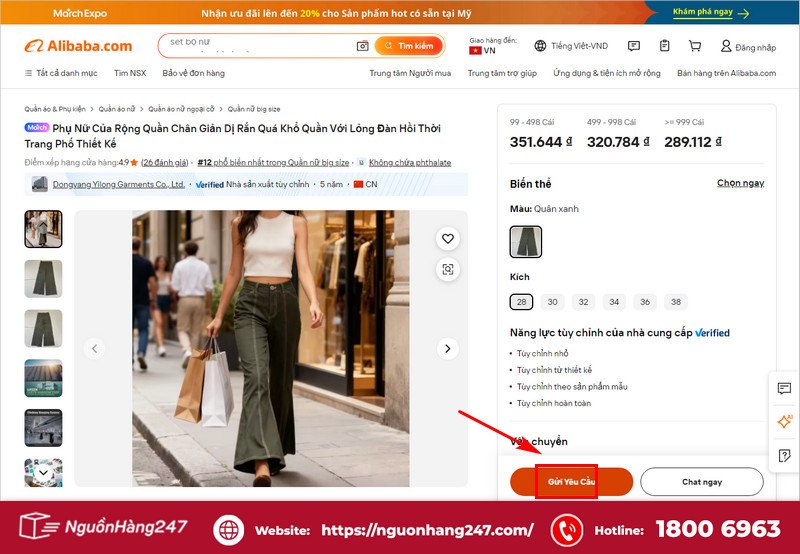Click Verified supplier badge near company name
This screenshot has height=554, width=800.
point(210,184)
